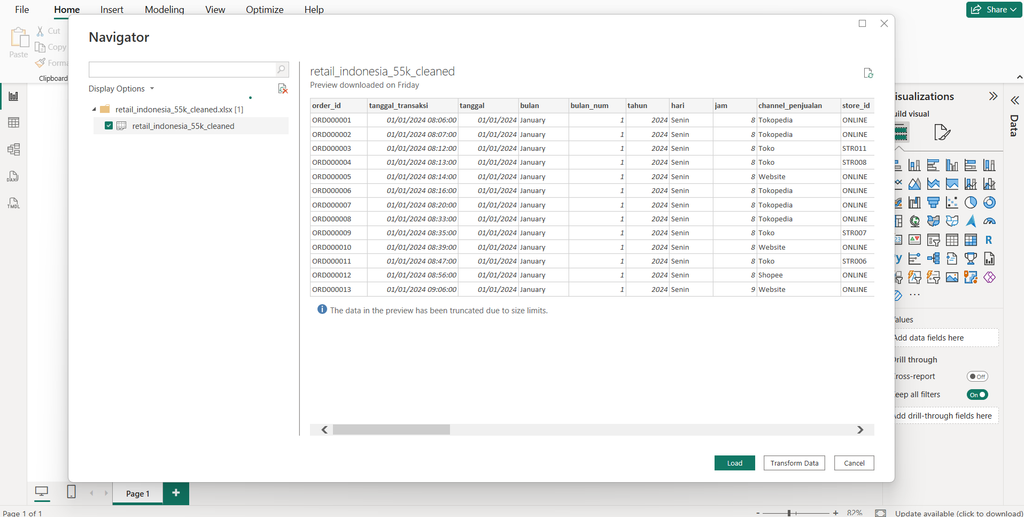Open the Display Options dropdown

pyautogui.click(x=121, y=89)
